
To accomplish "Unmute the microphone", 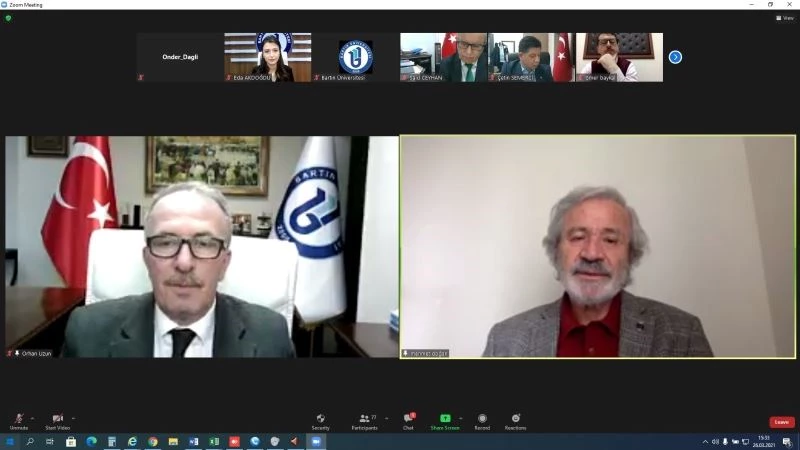I will 18,420.
